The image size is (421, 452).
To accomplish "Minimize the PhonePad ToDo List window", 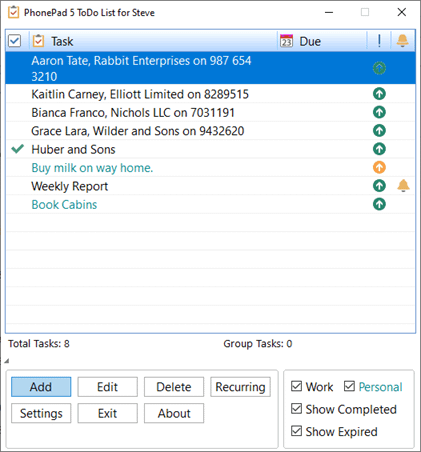I will click(x=329, y=12).
